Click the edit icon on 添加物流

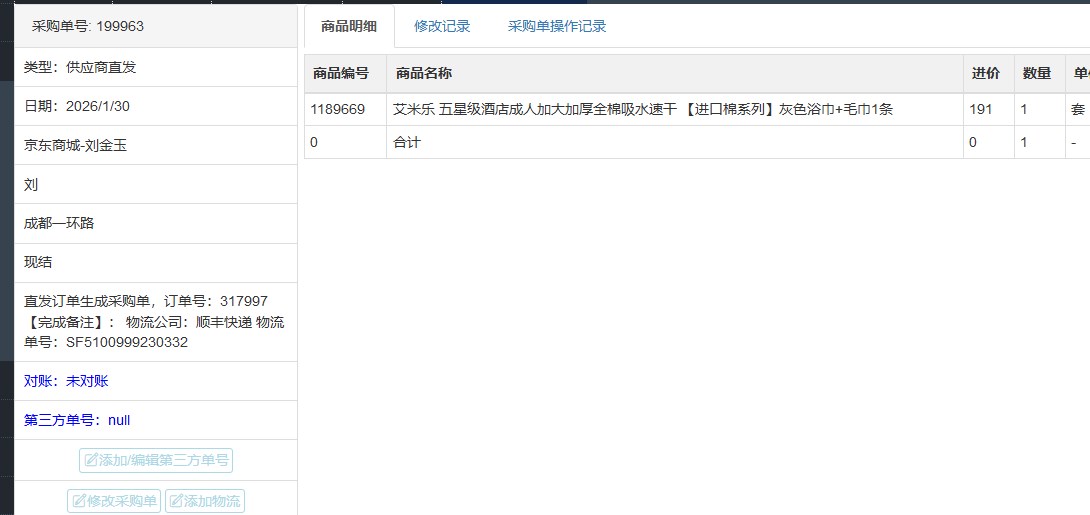(176, 502)
